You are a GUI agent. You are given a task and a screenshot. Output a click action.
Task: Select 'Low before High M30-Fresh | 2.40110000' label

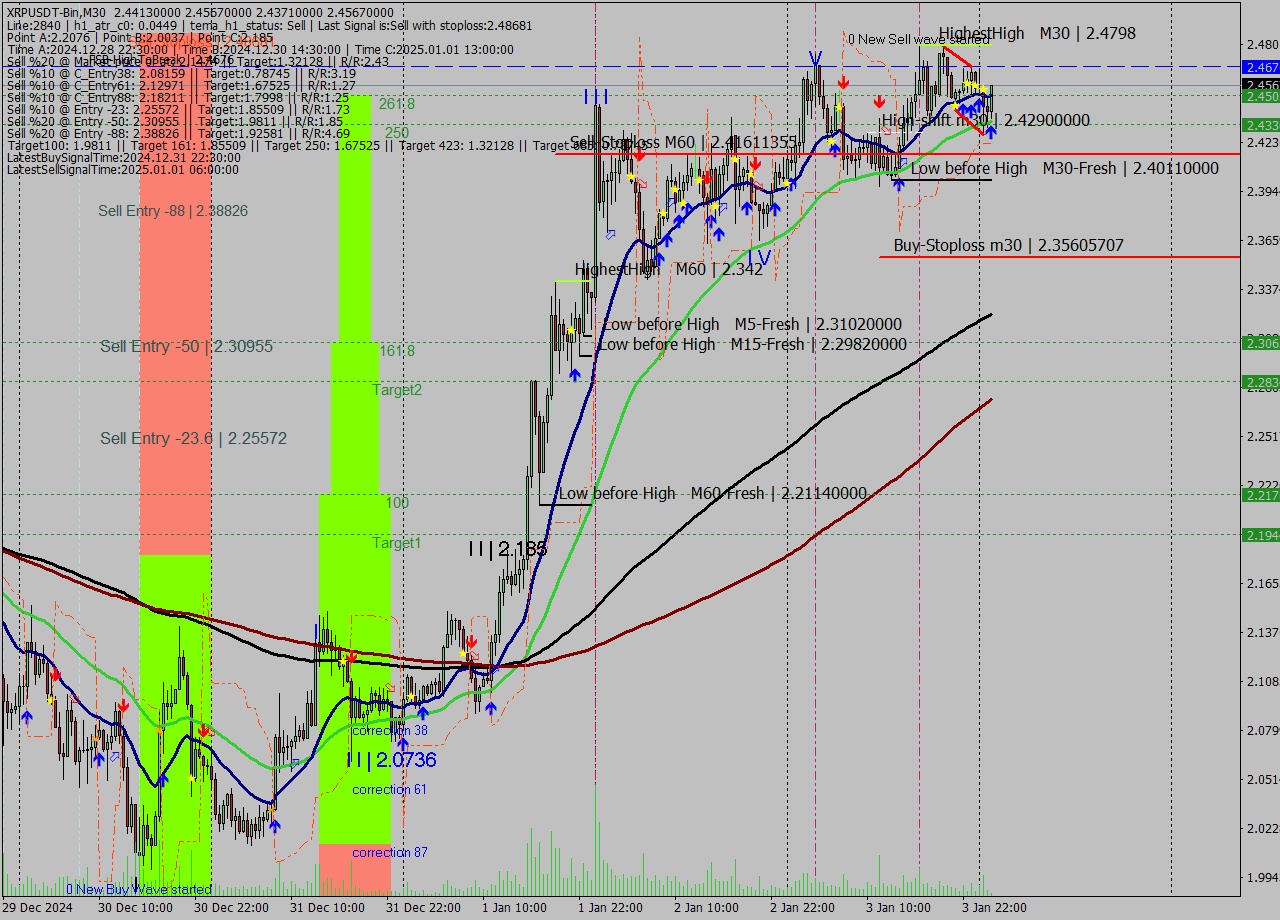click(1064, 168)
